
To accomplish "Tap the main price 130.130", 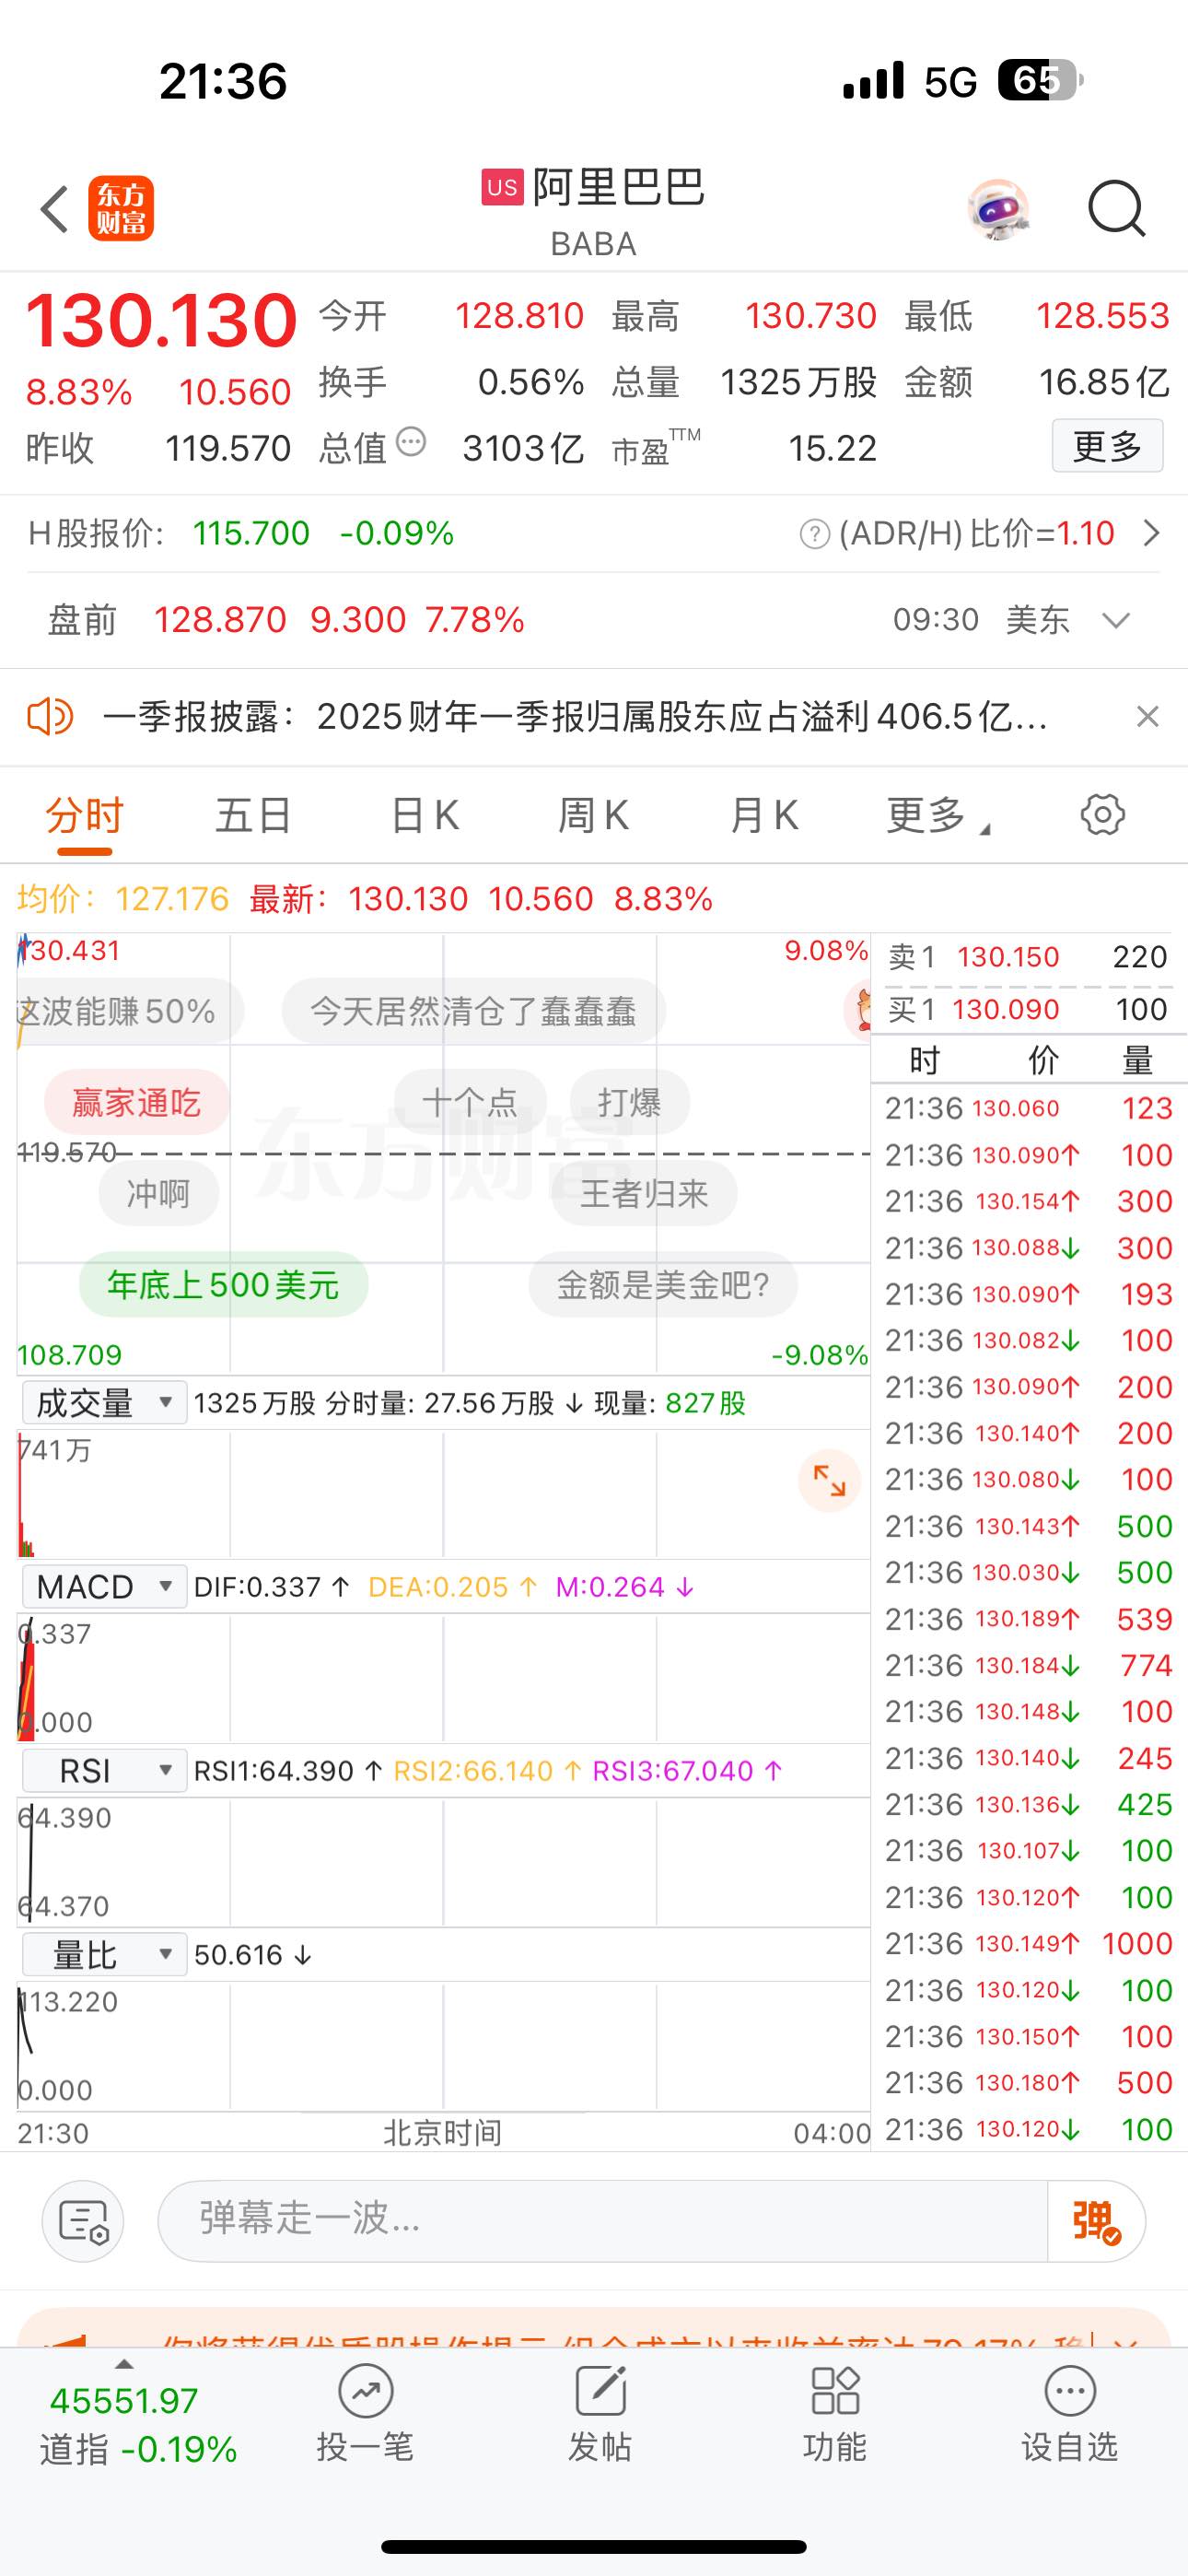I will coord(161,321).
